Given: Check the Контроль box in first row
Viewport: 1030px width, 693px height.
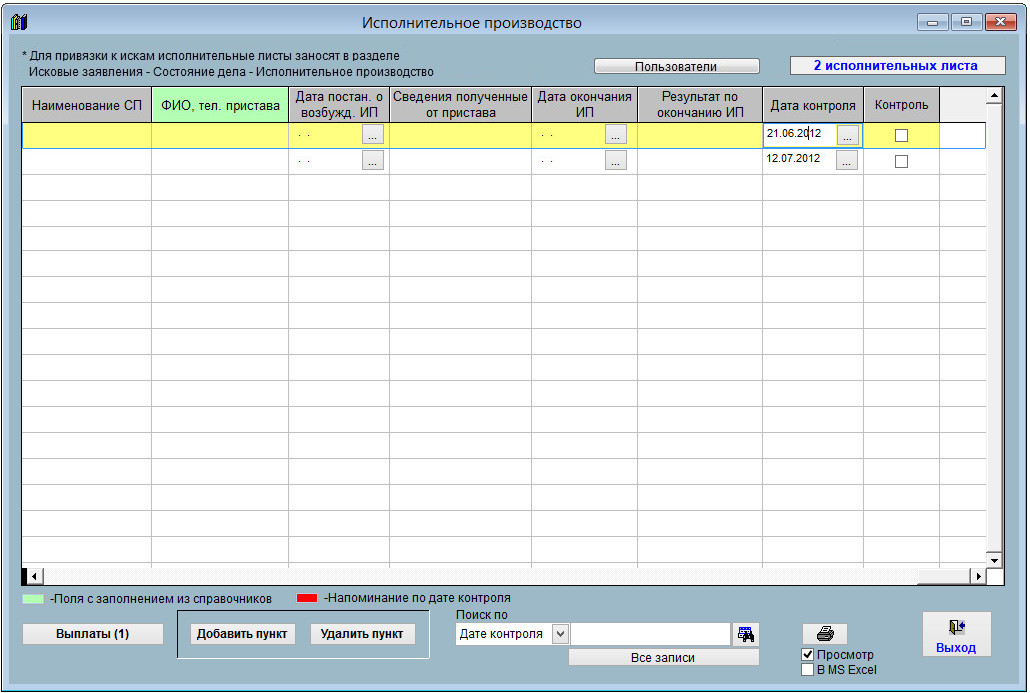Looking at the screenshot, I should 901,135.
